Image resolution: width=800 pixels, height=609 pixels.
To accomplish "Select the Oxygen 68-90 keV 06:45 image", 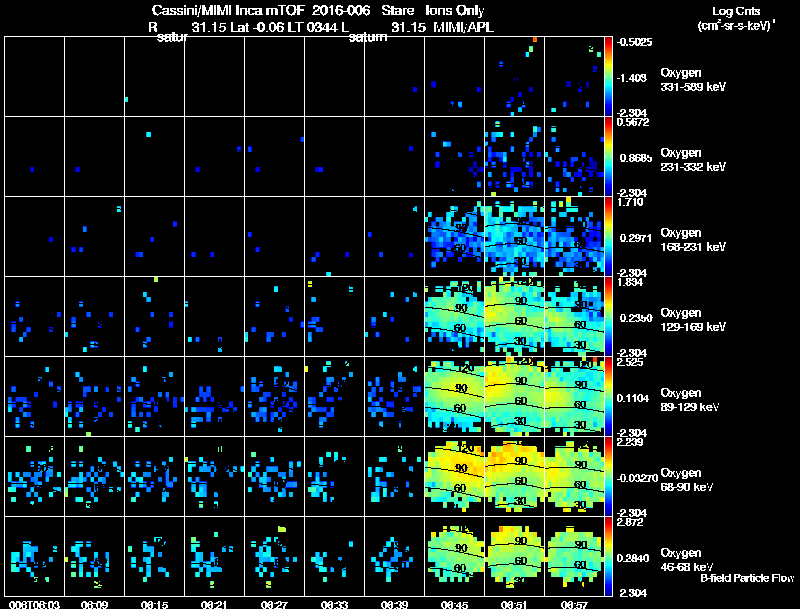I will (454, 476).
